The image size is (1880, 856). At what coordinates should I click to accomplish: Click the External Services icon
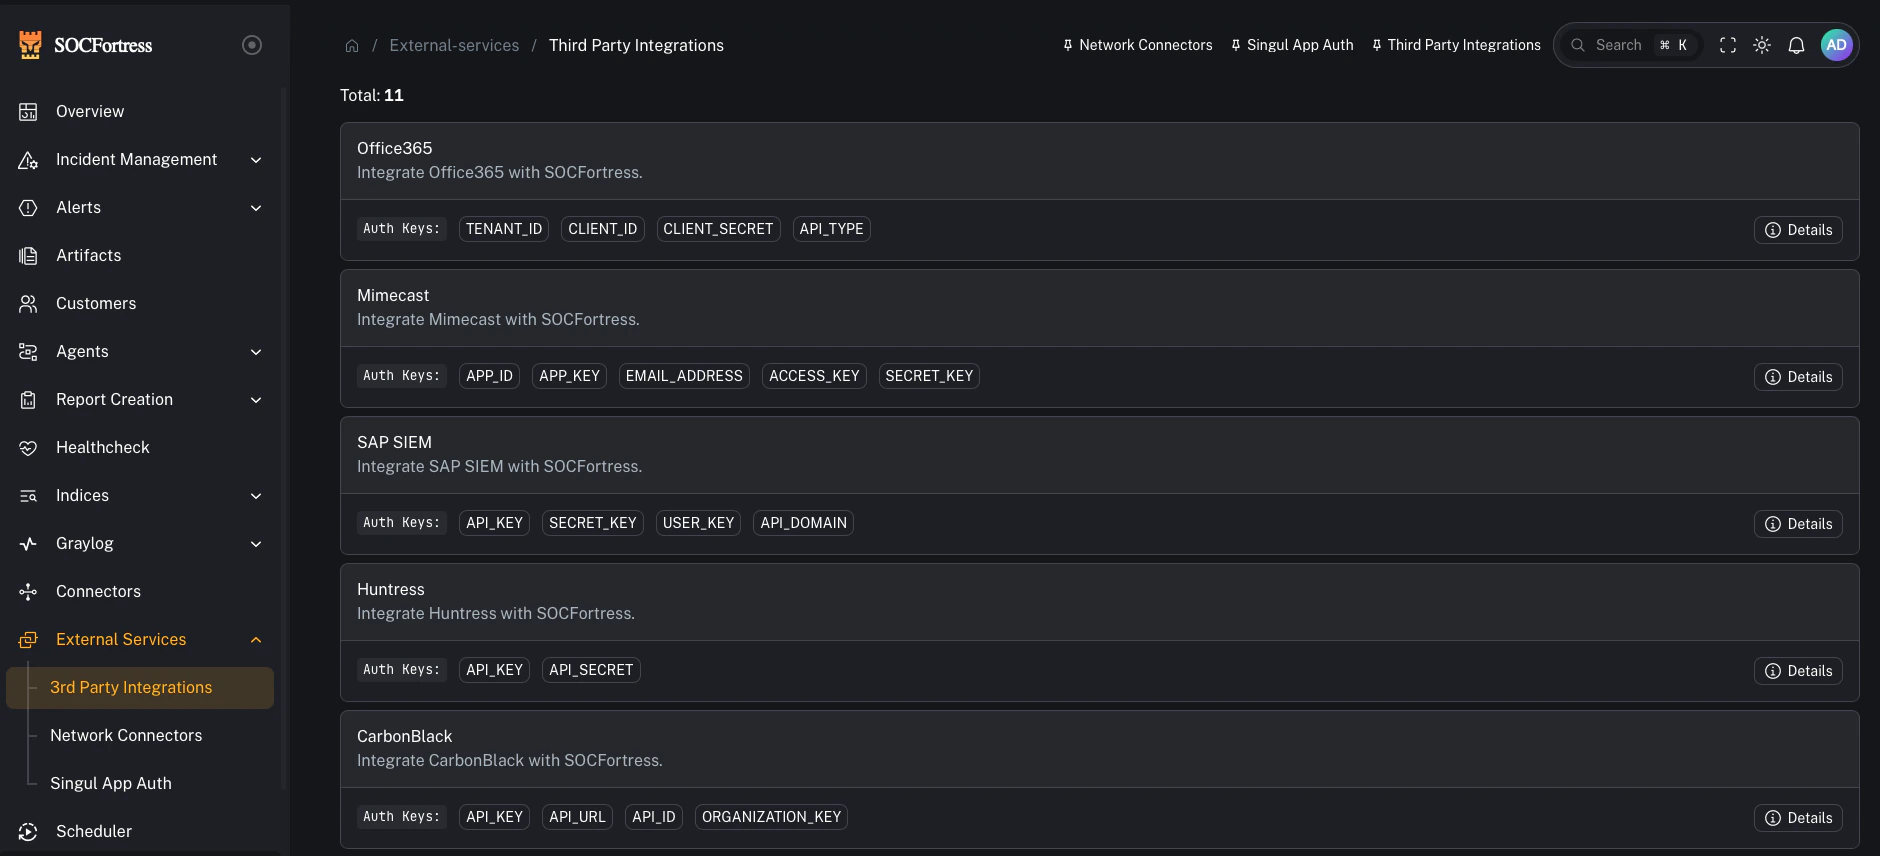[x=28, y=640]
